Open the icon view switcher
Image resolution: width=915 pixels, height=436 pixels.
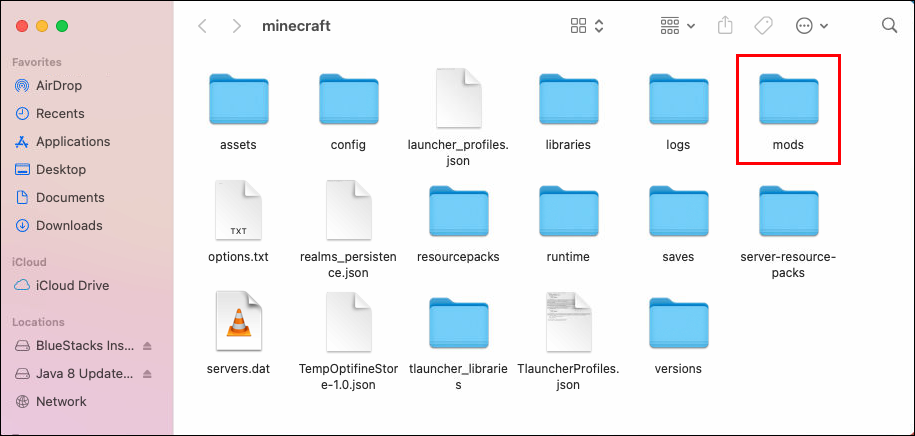[586, 26]
